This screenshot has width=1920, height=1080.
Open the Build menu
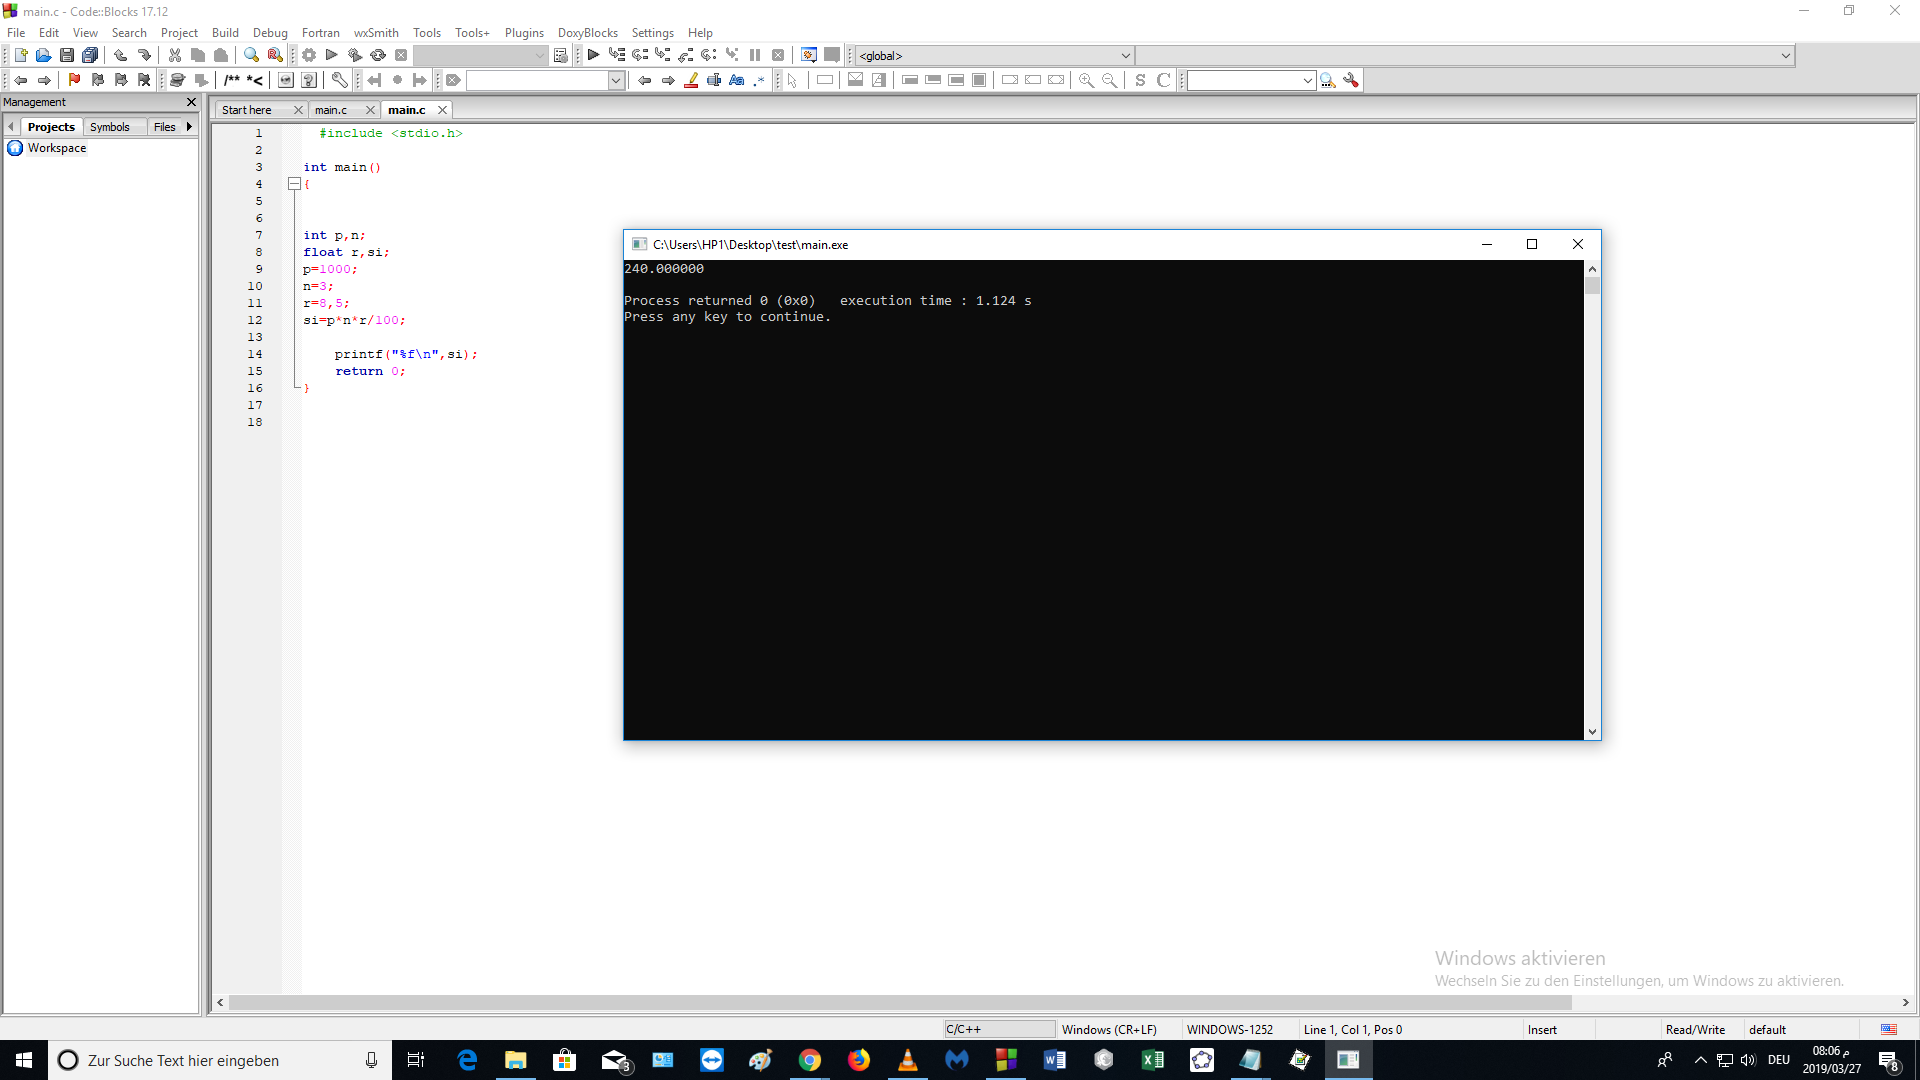[x=225, y=33]
